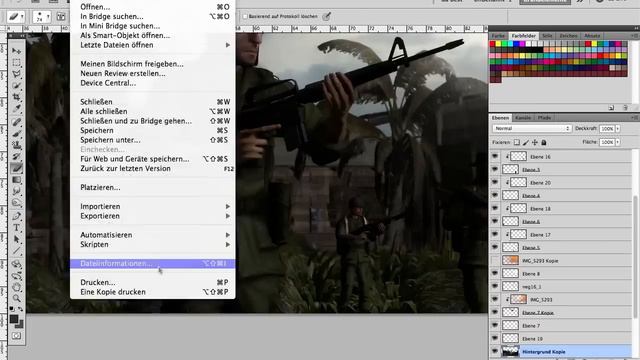640x360 pixels.
Task: Click the lock image pixels brush icon
Action: pos(526,142)
